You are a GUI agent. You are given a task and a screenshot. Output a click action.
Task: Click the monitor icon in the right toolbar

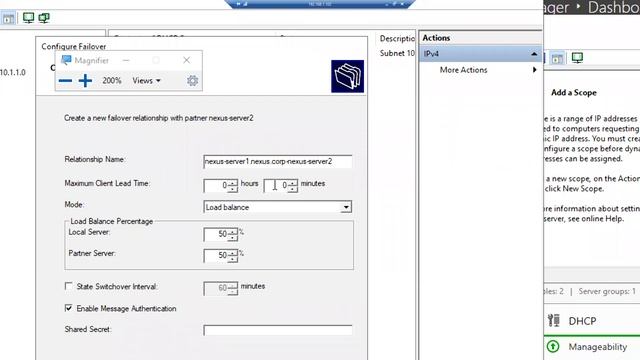click(577, 58)
